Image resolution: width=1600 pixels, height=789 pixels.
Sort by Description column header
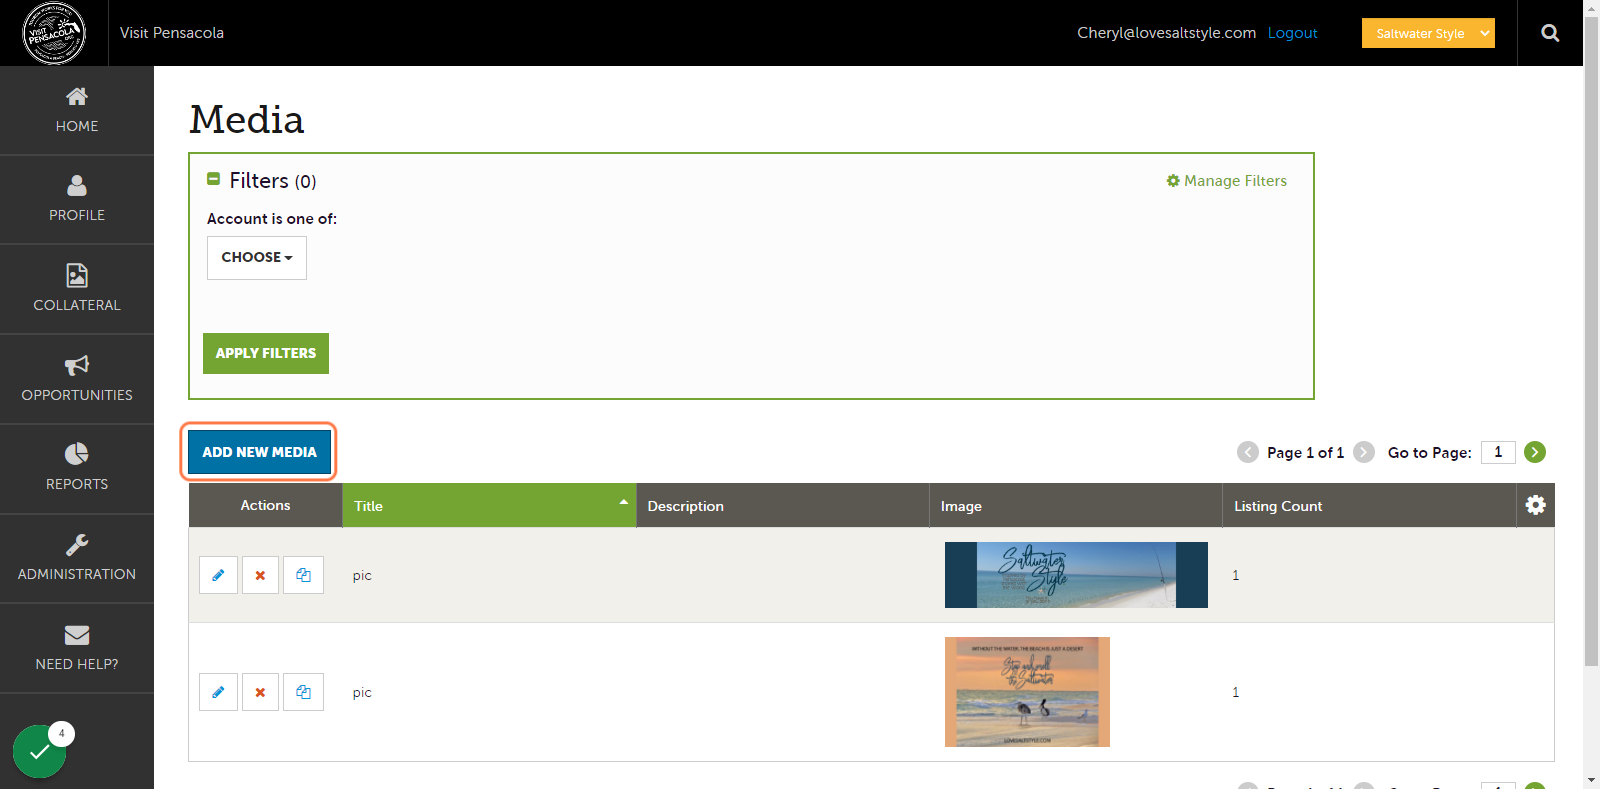[x=783, y=506]
